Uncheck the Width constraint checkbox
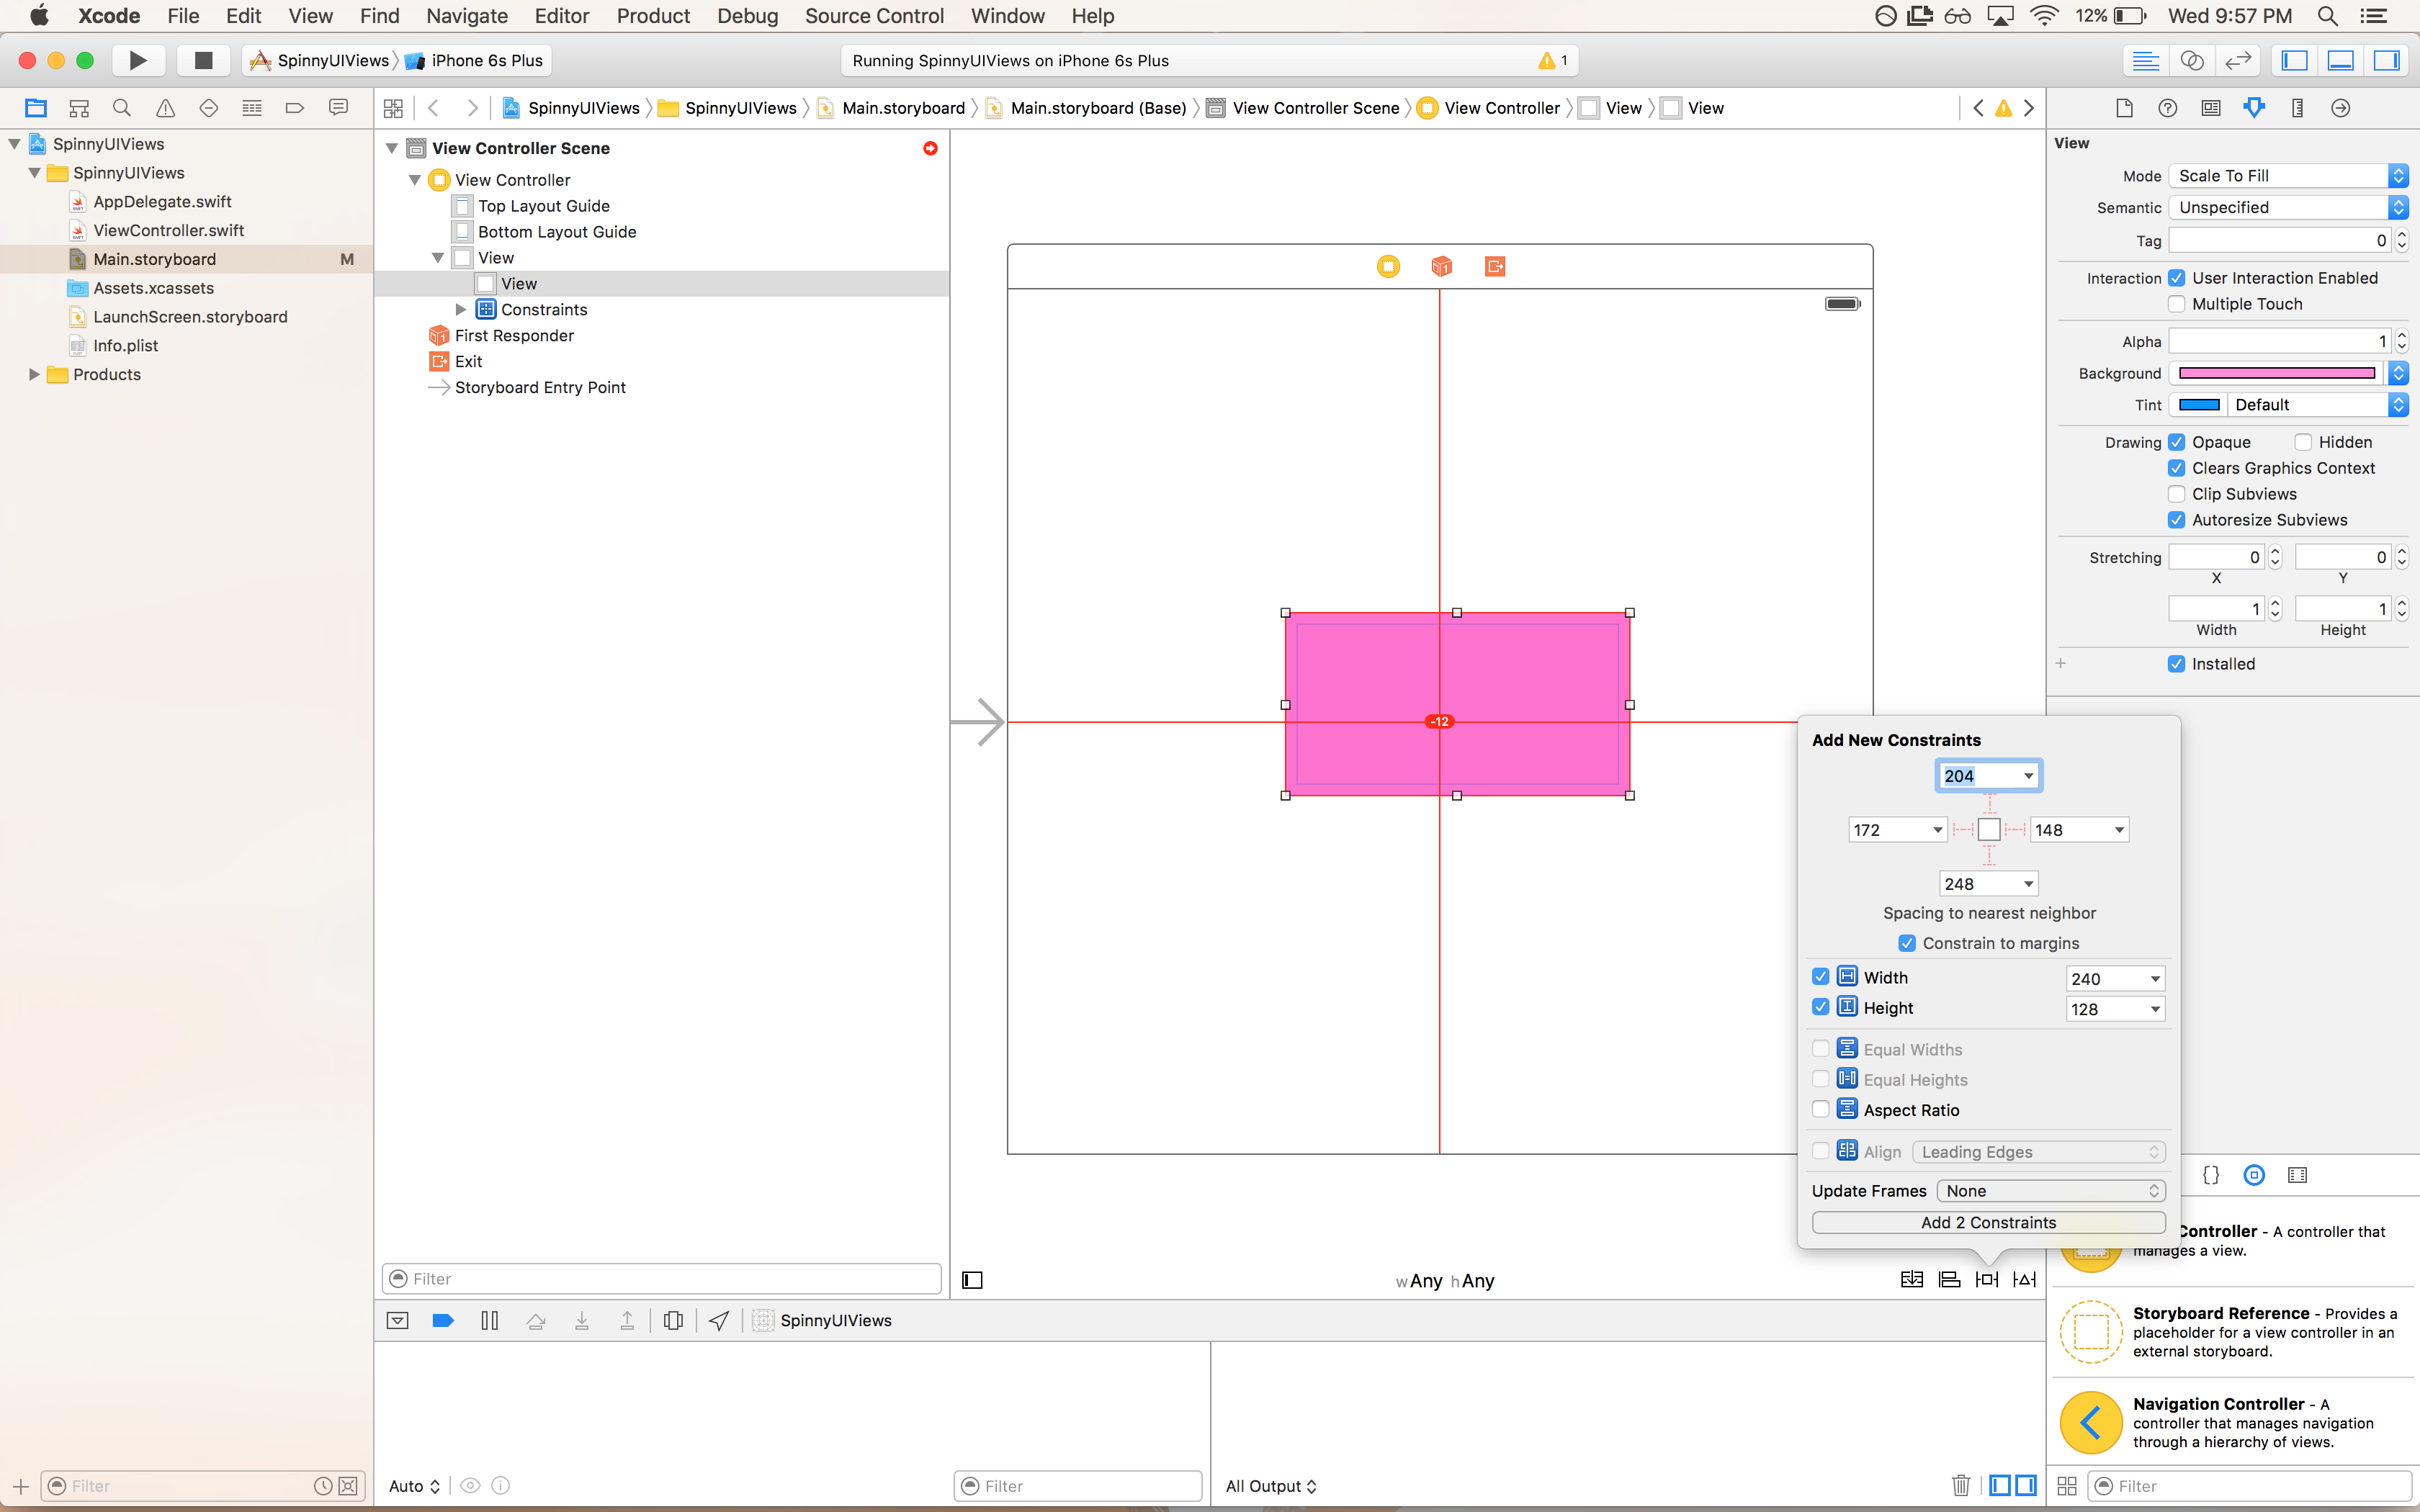Viewport: 2420px width, 1512px height. [1821, 977]
